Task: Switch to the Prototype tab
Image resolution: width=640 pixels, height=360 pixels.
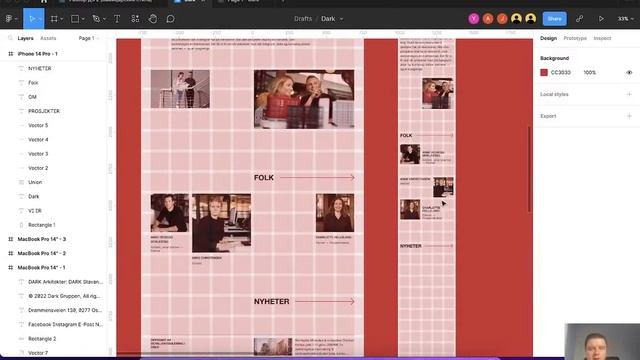Action: [x=575, y=38]
